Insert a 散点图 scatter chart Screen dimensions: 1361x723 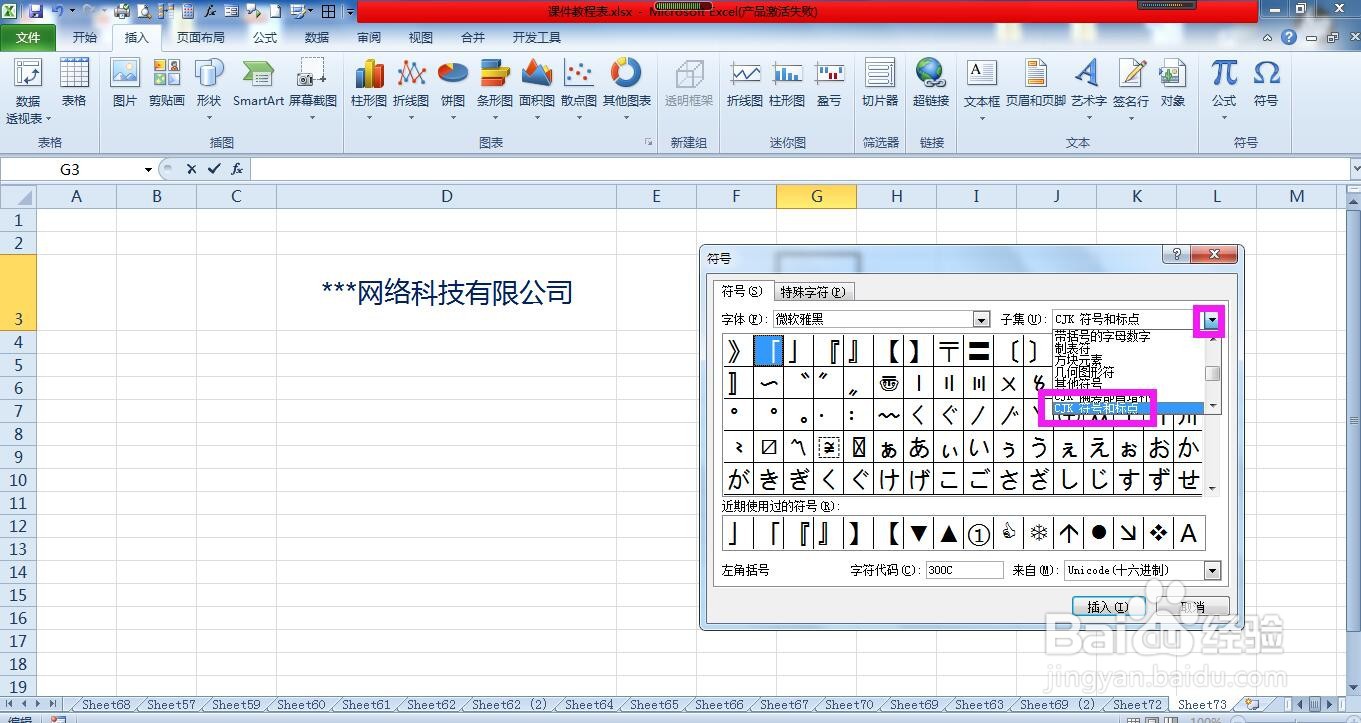[578, 88]
